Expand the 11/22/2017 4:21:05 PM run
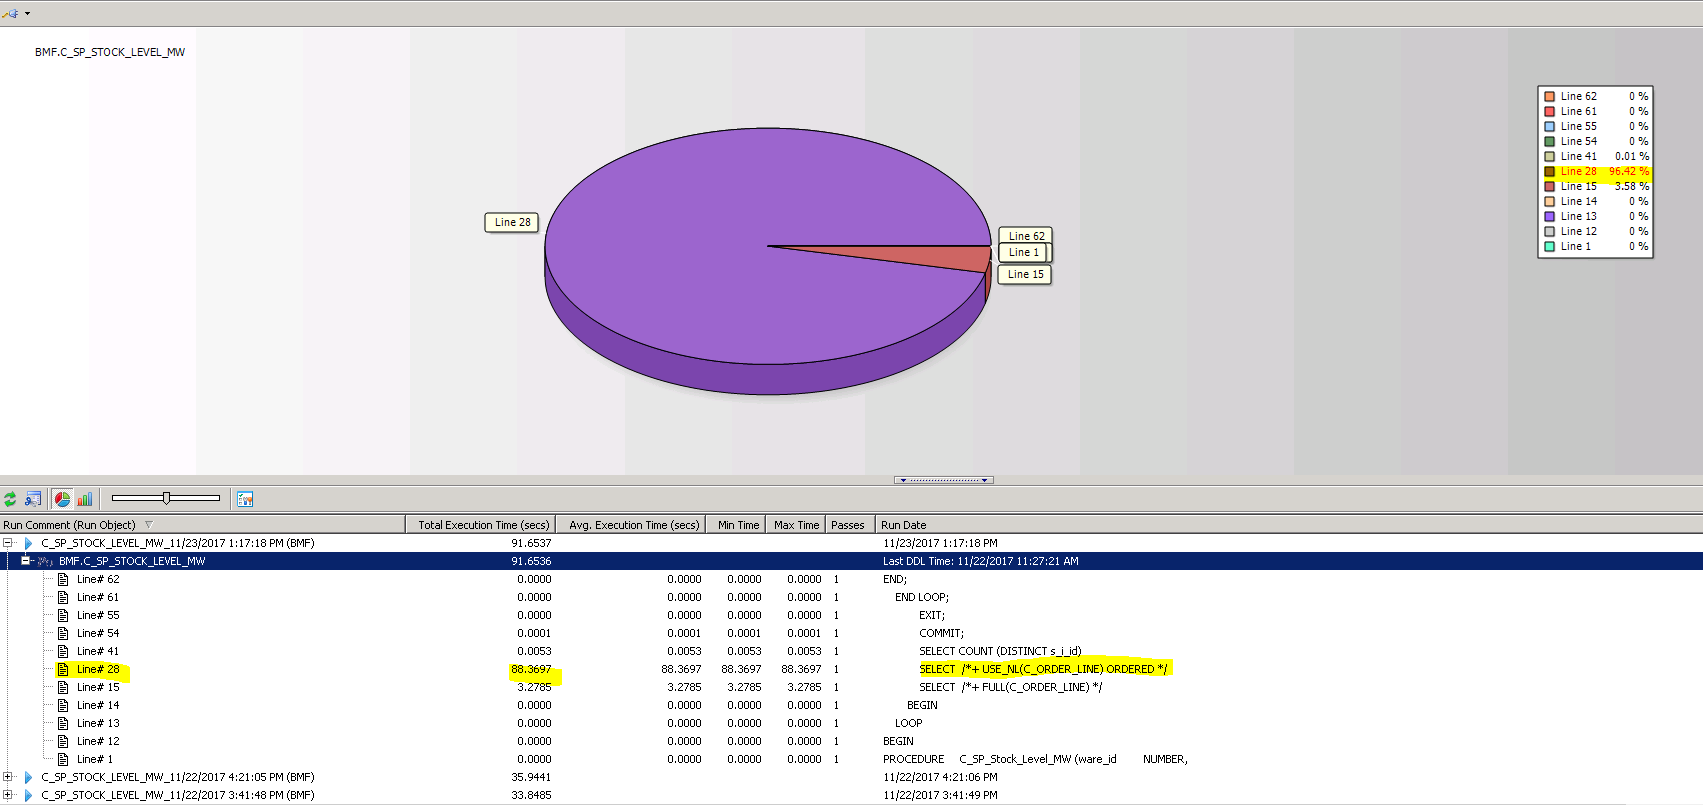1703x805 pixels. 8,777
